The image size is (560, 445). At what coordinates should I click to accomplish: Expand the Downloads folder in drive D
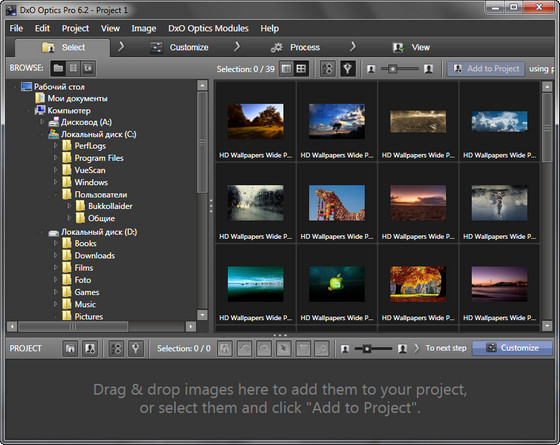pos(55,255)
